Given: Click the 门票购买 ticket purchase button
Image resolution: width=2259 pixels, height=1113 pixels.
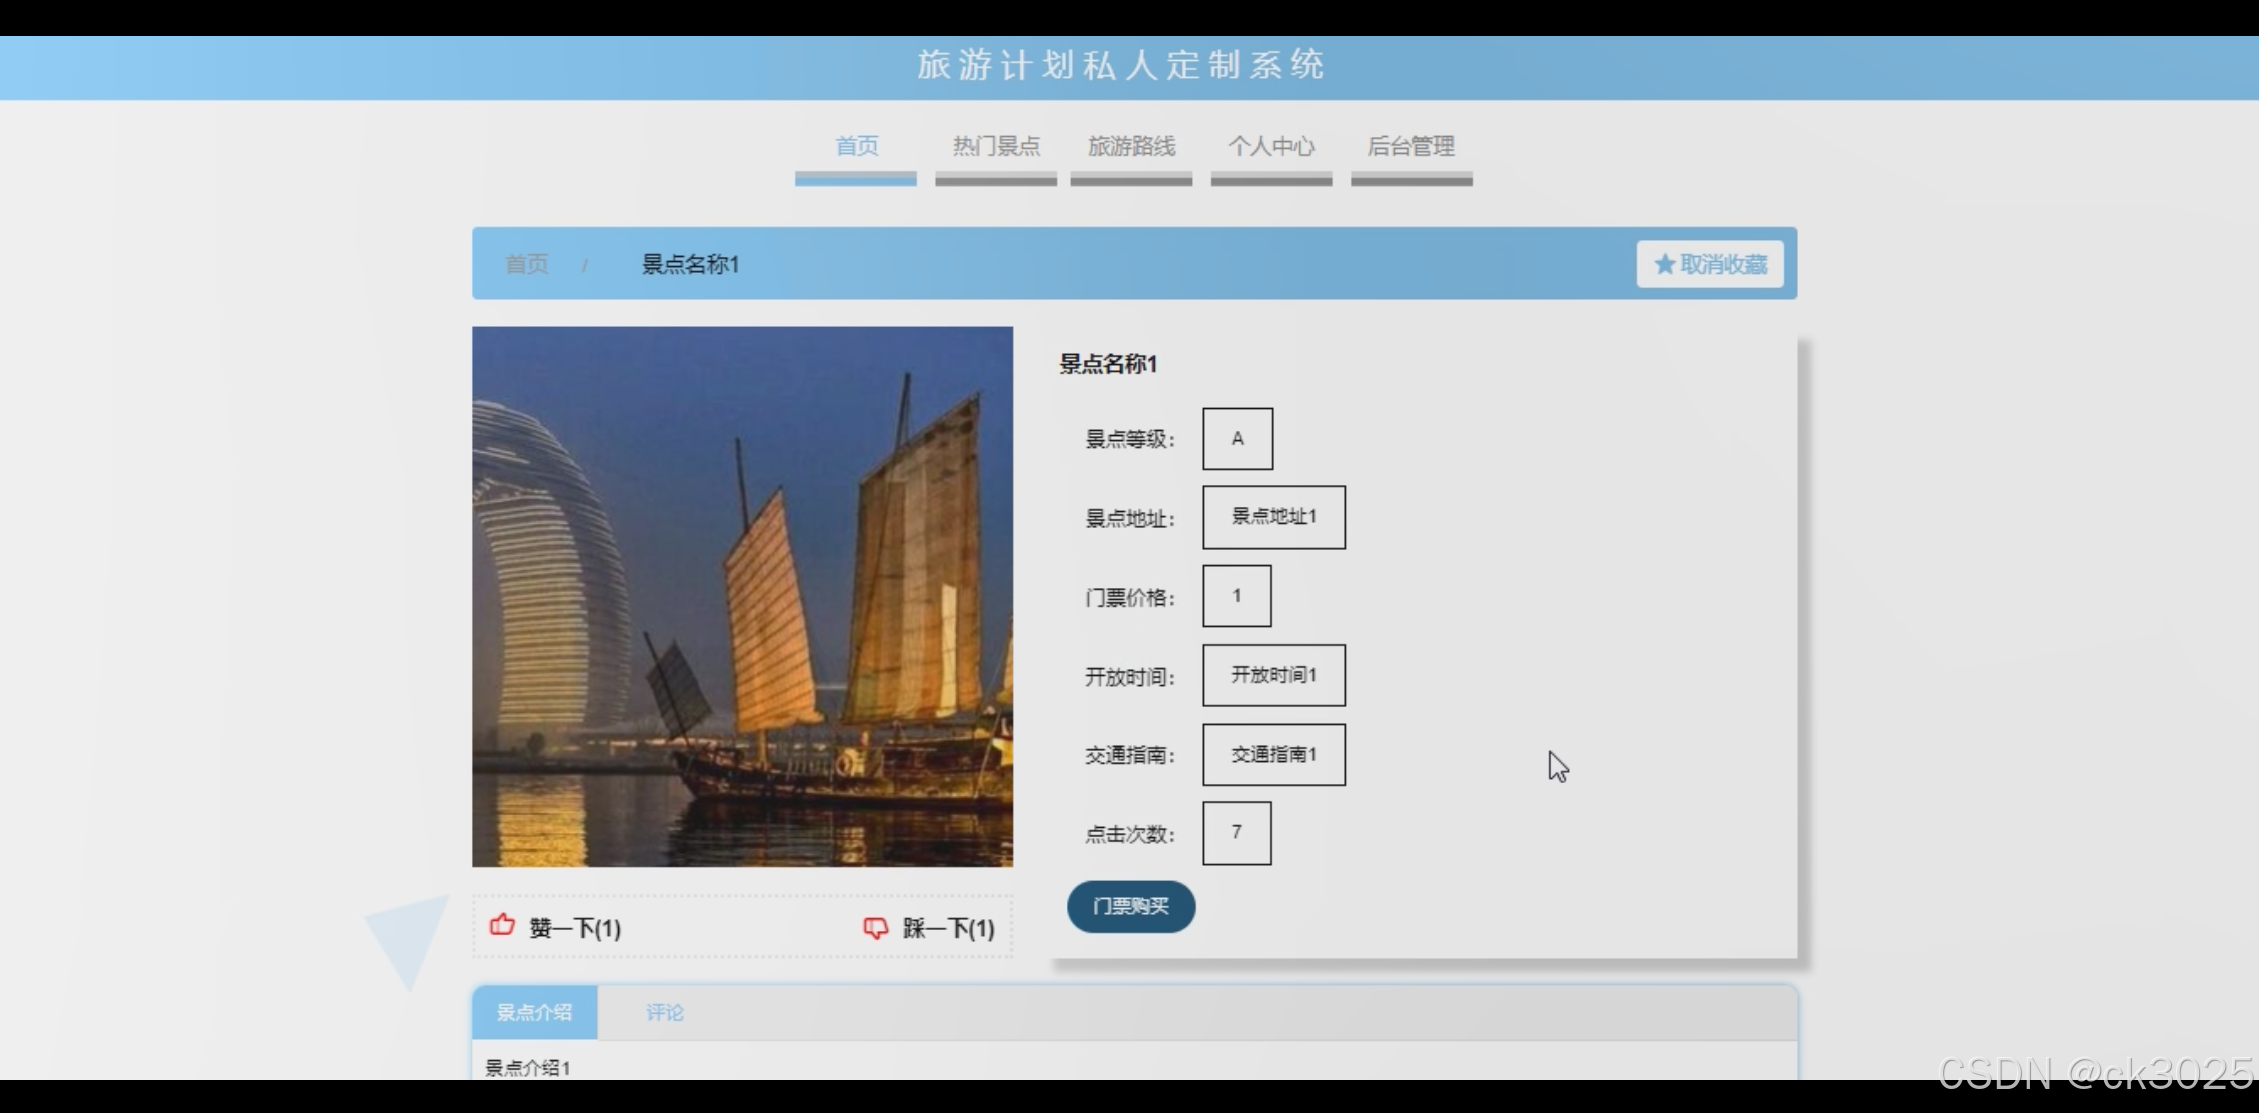Looking at the screenshot, I should 1130,906.
